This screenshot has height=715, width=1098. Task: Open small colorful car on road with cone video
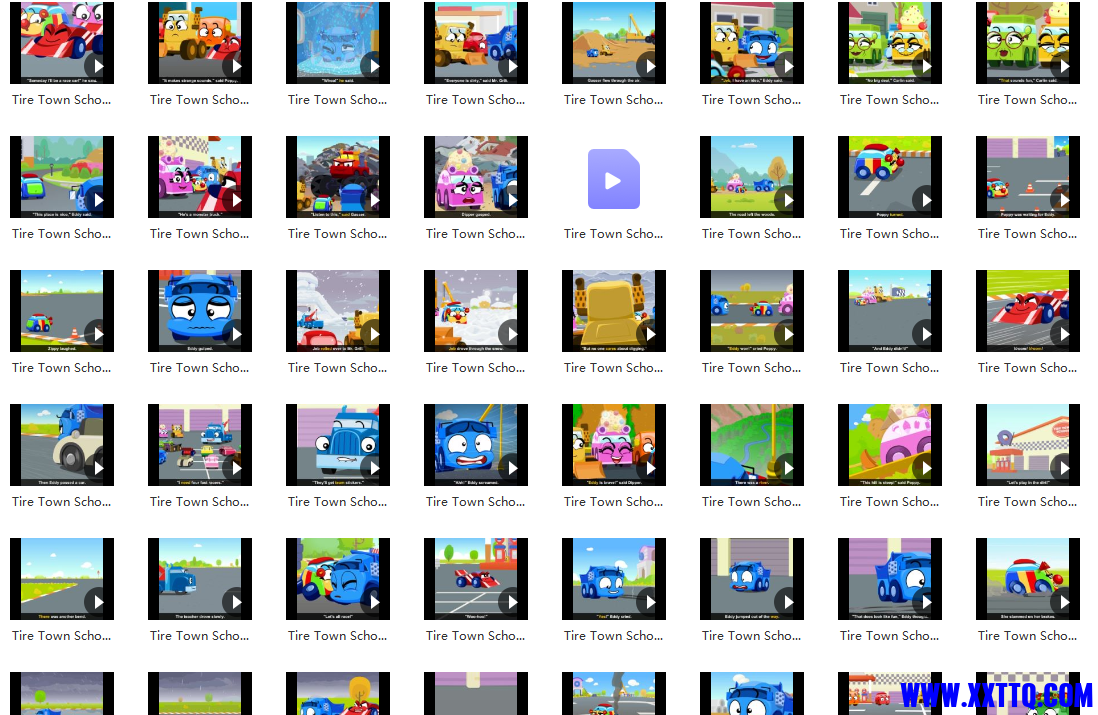click(x=62, y=310)
